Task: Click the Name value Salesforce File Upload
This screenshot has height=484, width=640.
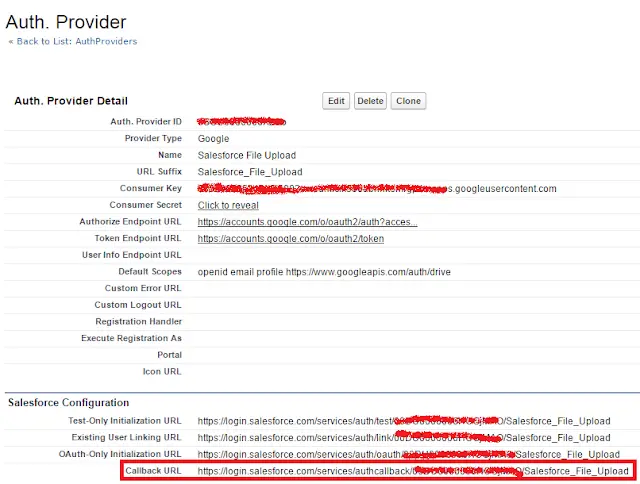Action: tap(247, 155)
